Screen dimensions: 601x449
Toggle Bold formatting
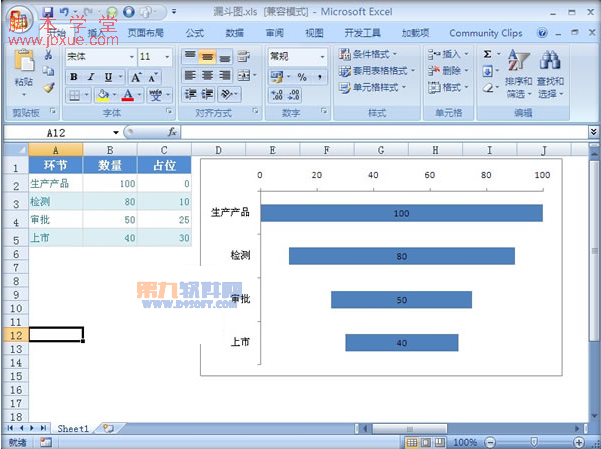coord(74,77)
